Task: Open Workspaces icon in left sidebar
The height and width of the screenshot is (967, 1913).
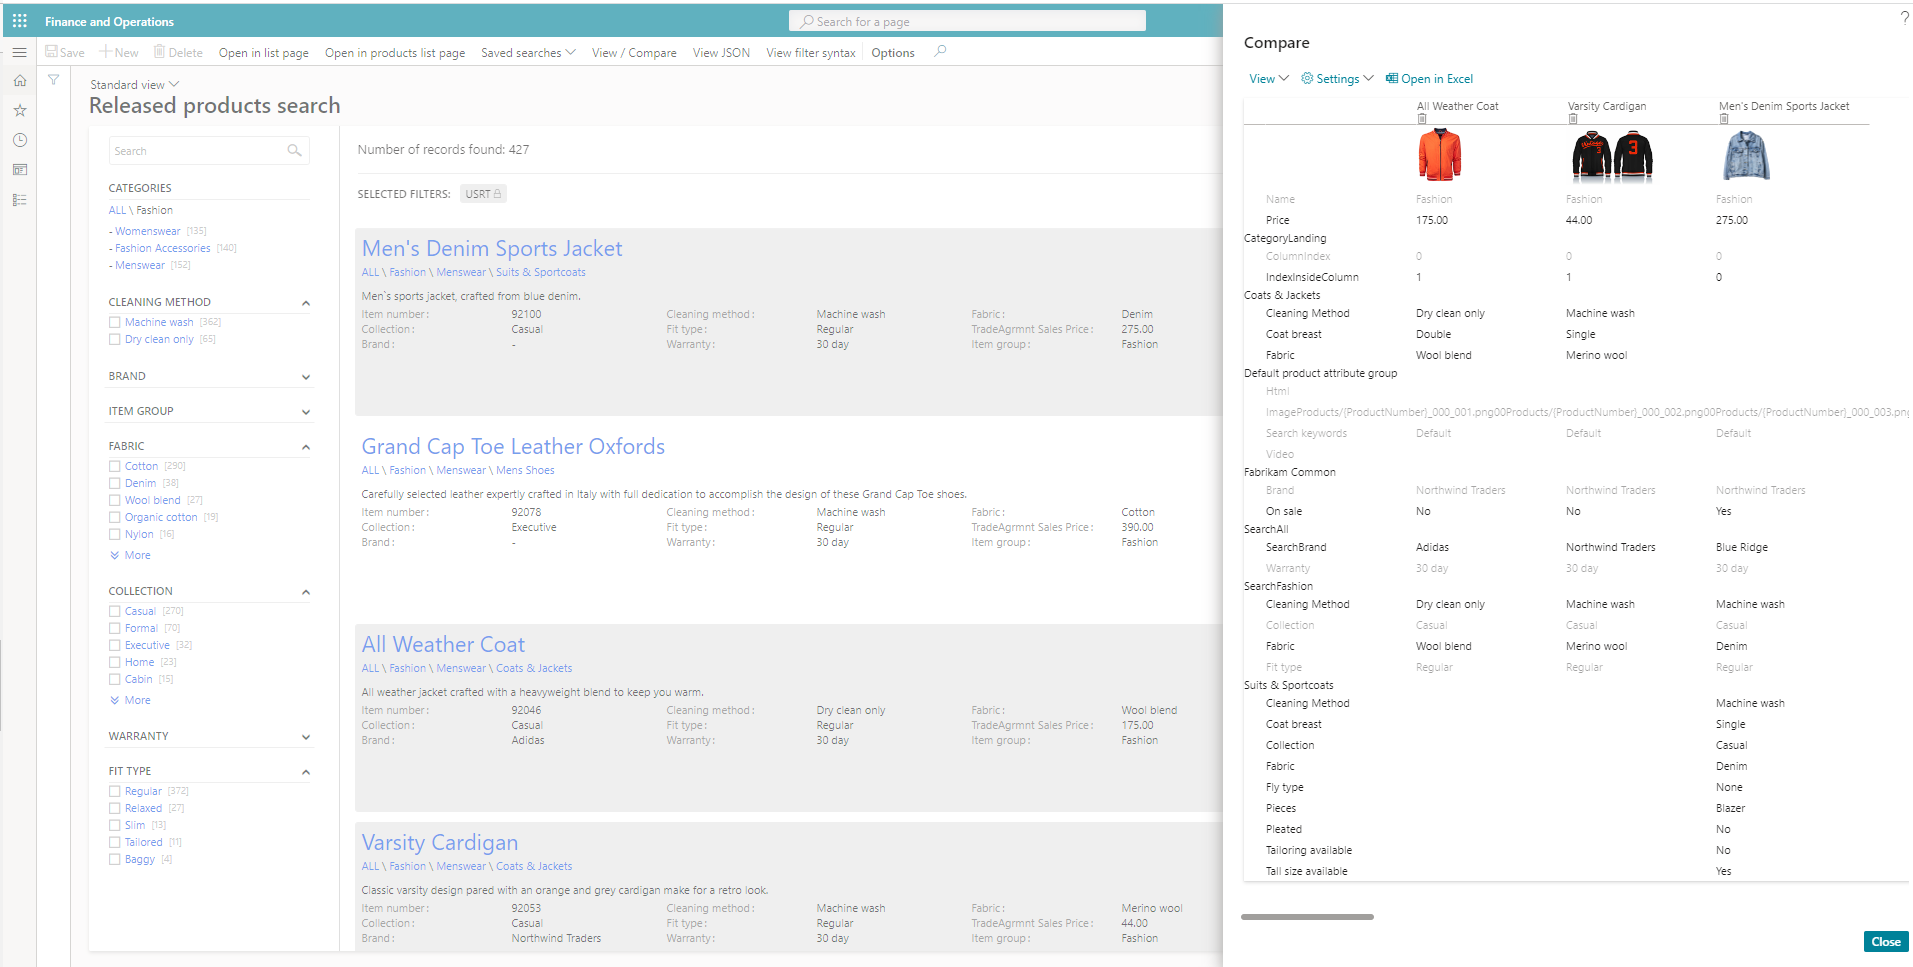Action: [19, 170]
